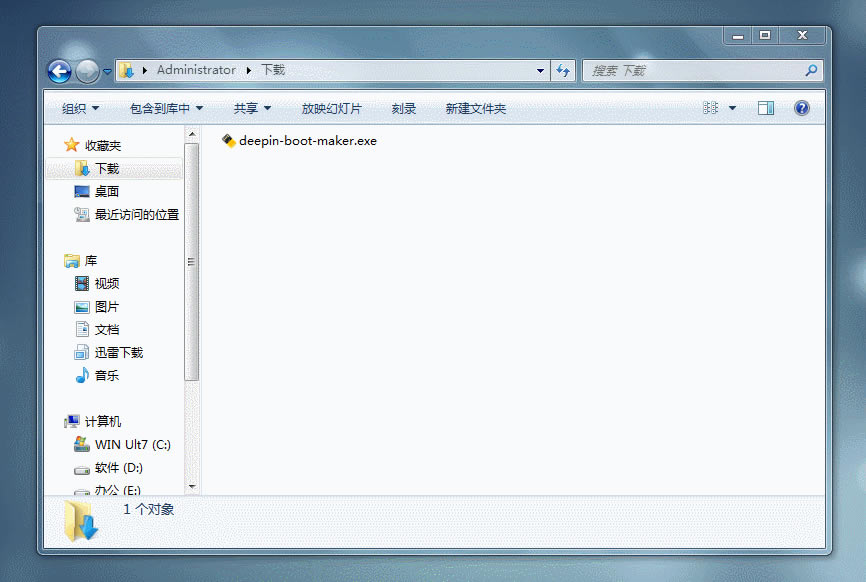Create a folder with 新建文件夹
The width and height of the screenshot is (866, 582).
pyautogui.click(x=476, y=109)
